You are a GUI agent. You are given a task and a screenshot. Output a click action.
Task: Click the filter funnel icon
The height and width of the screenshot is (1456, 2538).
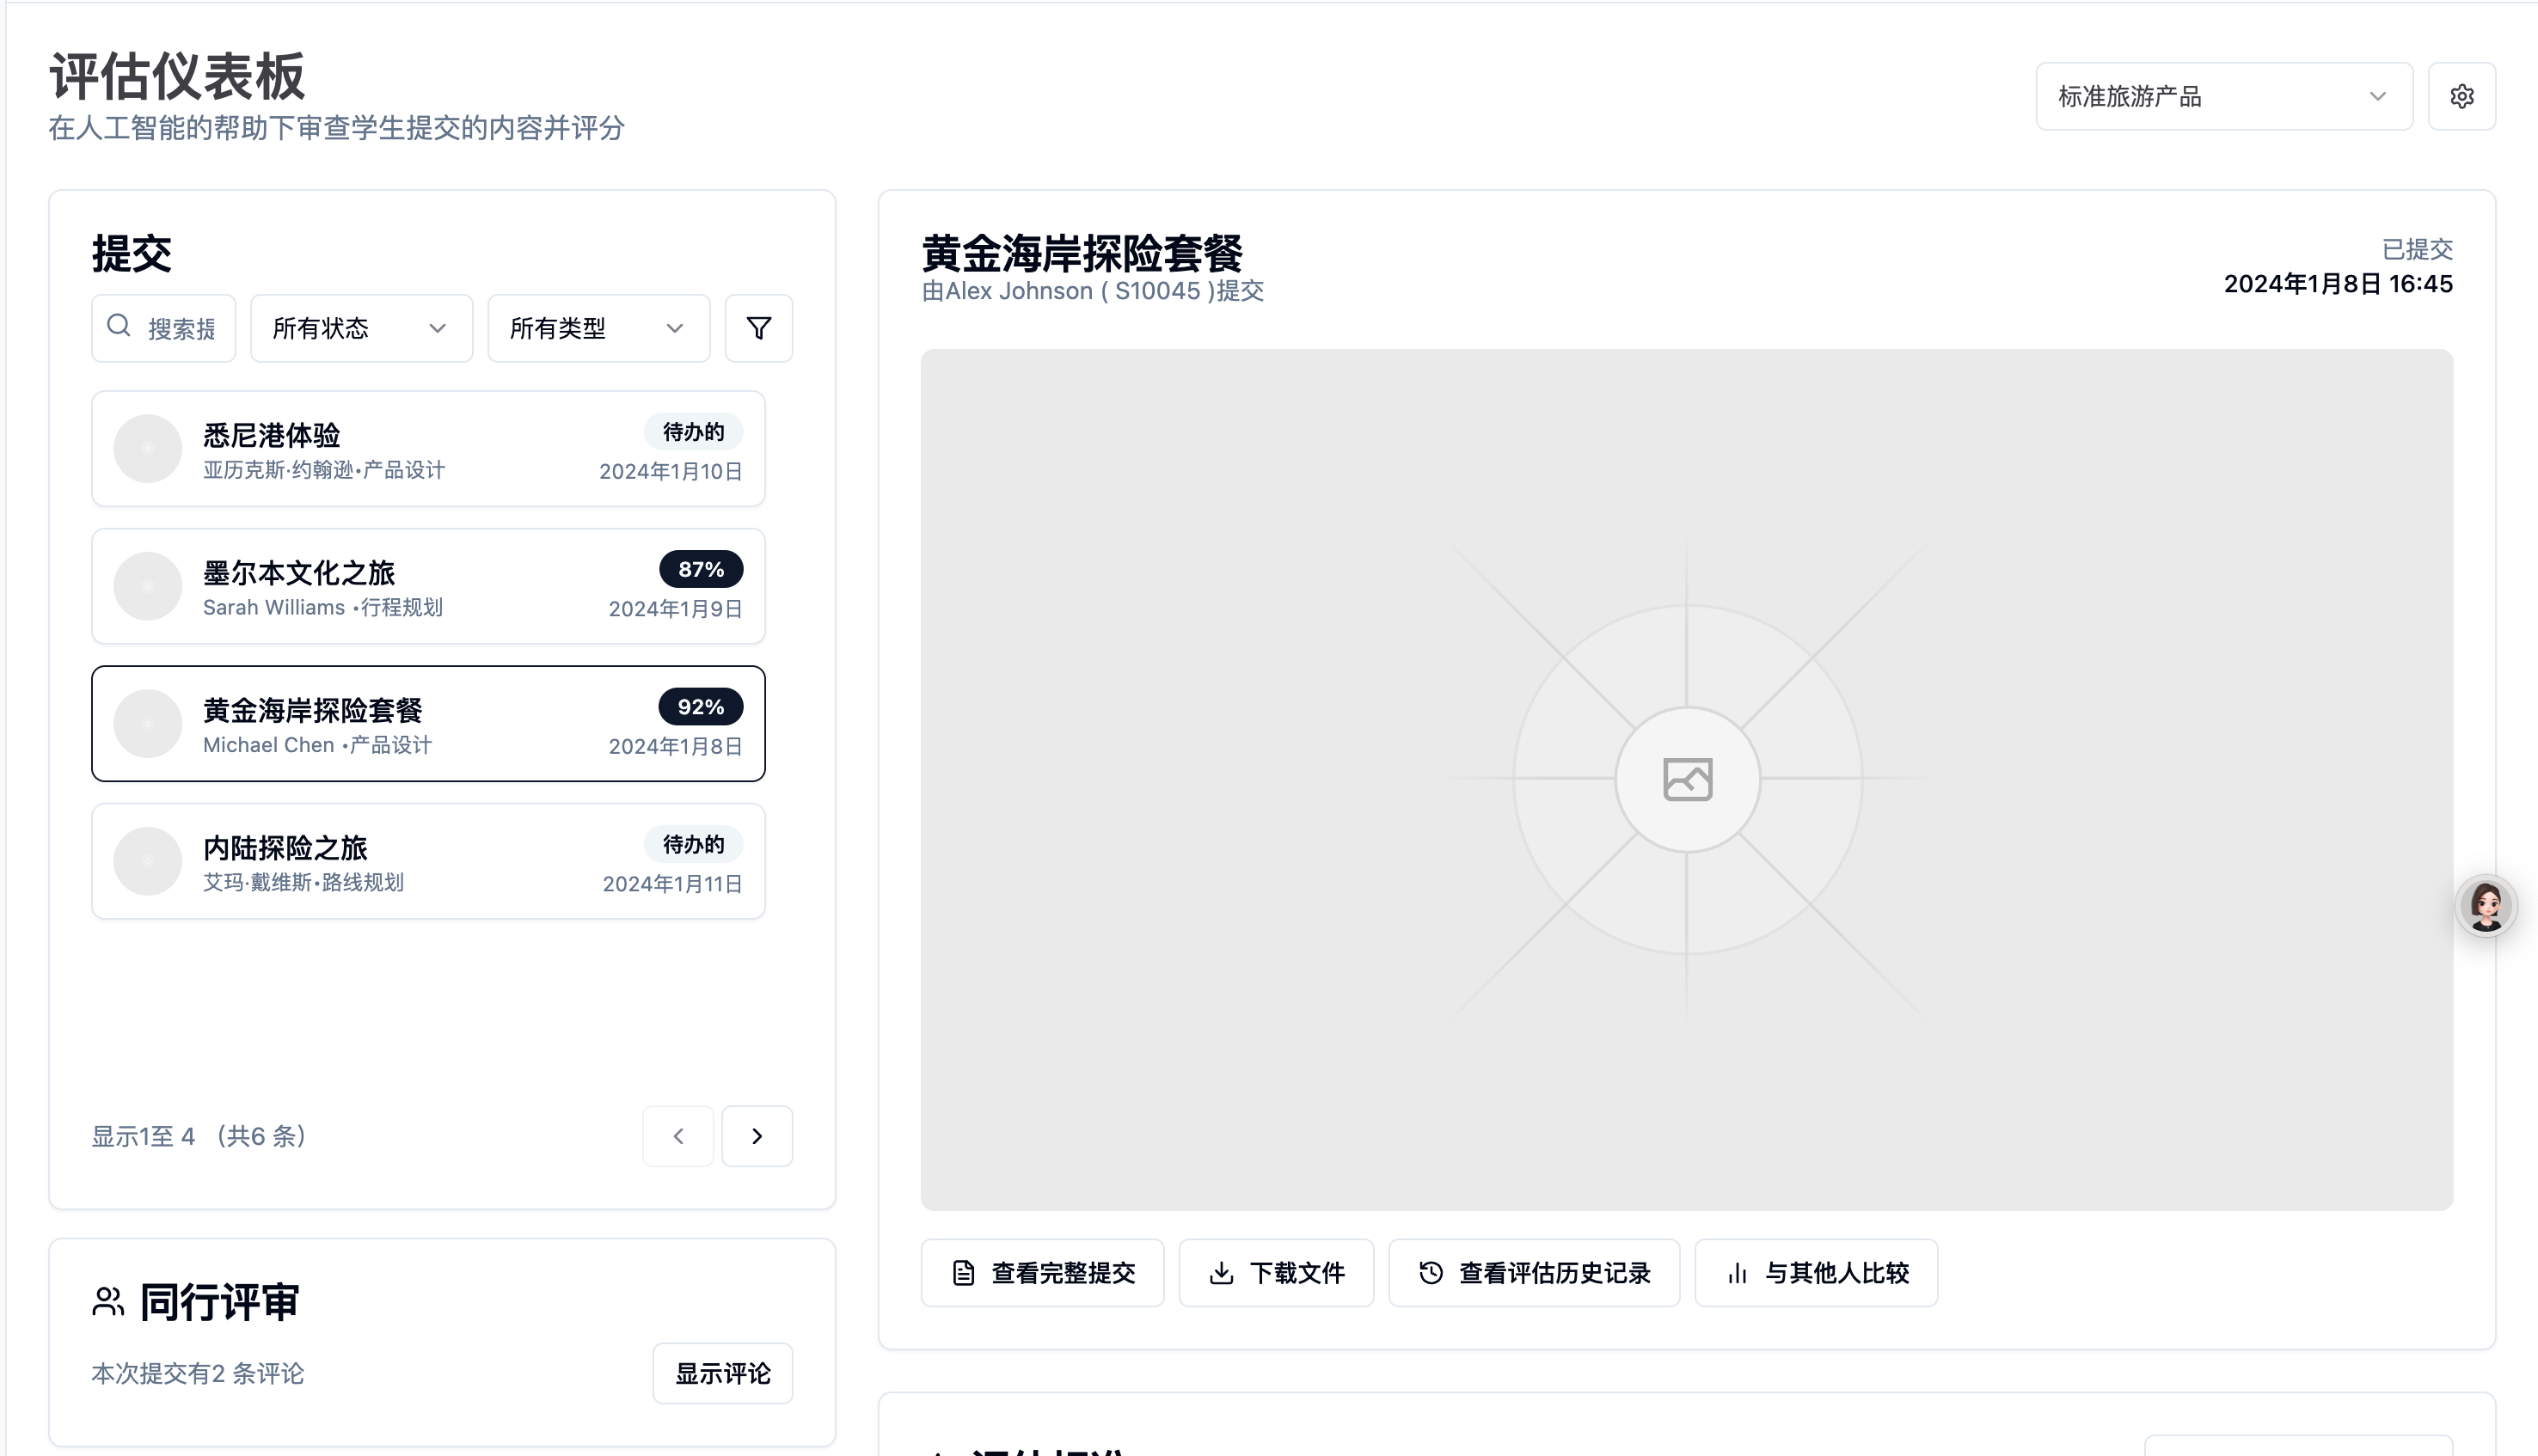click(x=758, y=328)
